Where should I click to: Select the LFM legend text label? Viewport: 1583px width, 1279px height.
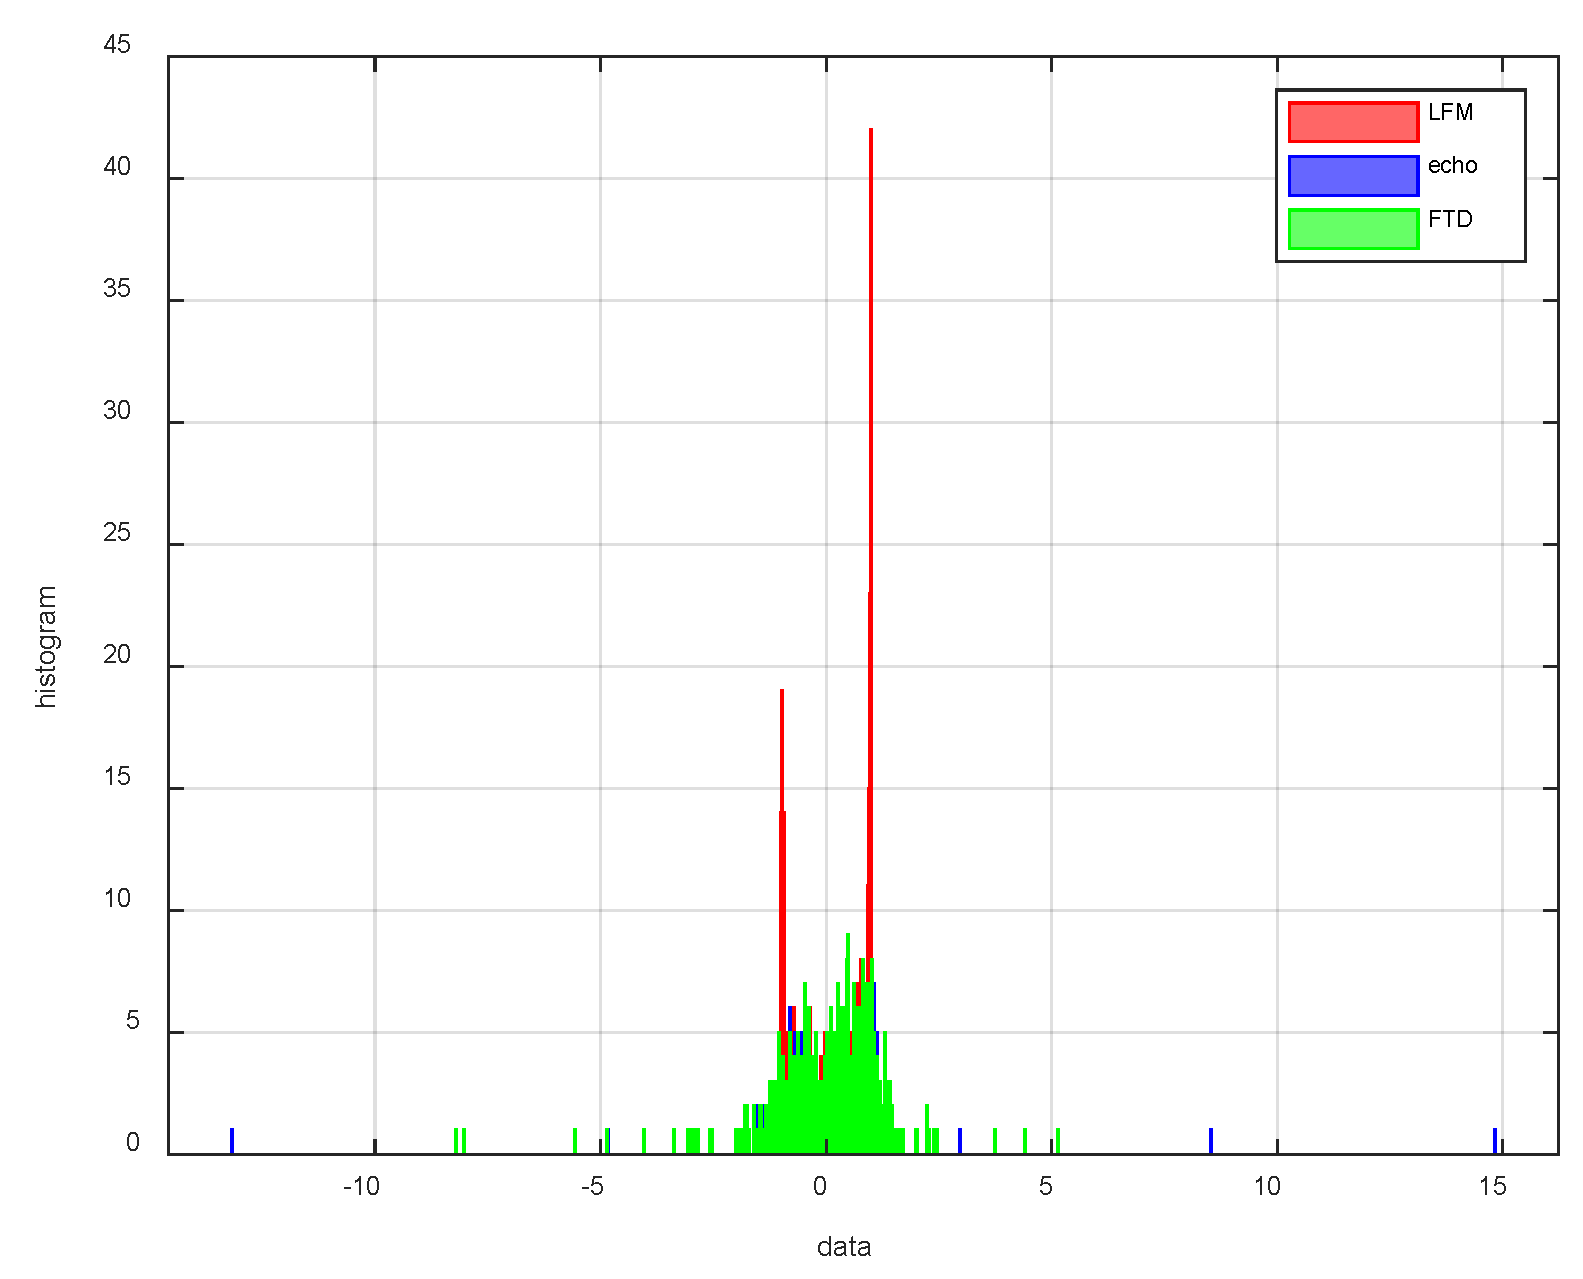pyautogui.click(x=1450, y=113)
